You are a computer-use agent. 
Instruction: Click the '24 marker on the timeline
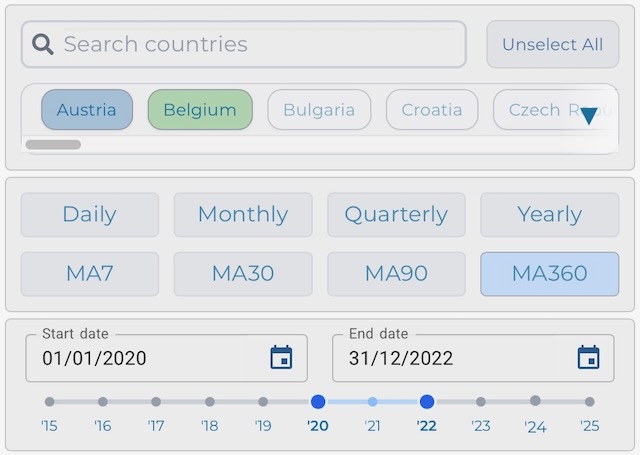point(535,401)
